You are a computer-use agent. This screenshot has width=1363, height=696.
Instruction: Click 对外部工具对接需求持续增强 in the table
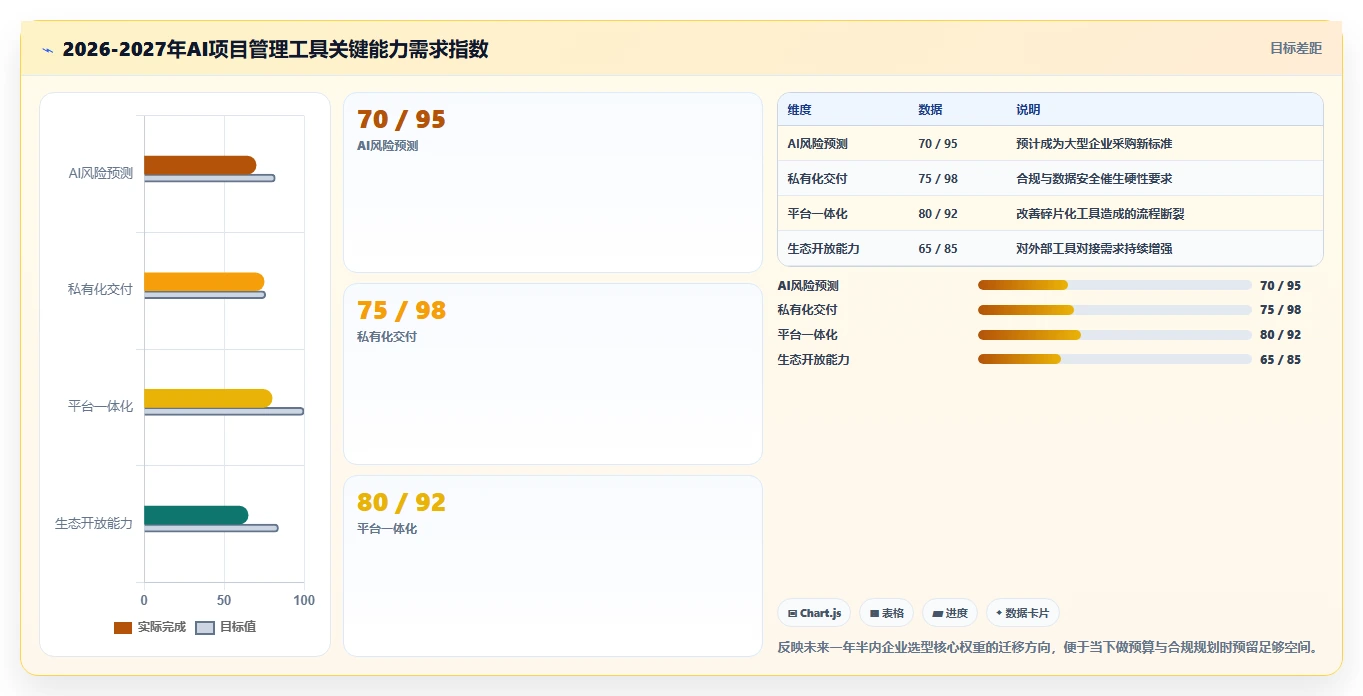click(1094, 249)
